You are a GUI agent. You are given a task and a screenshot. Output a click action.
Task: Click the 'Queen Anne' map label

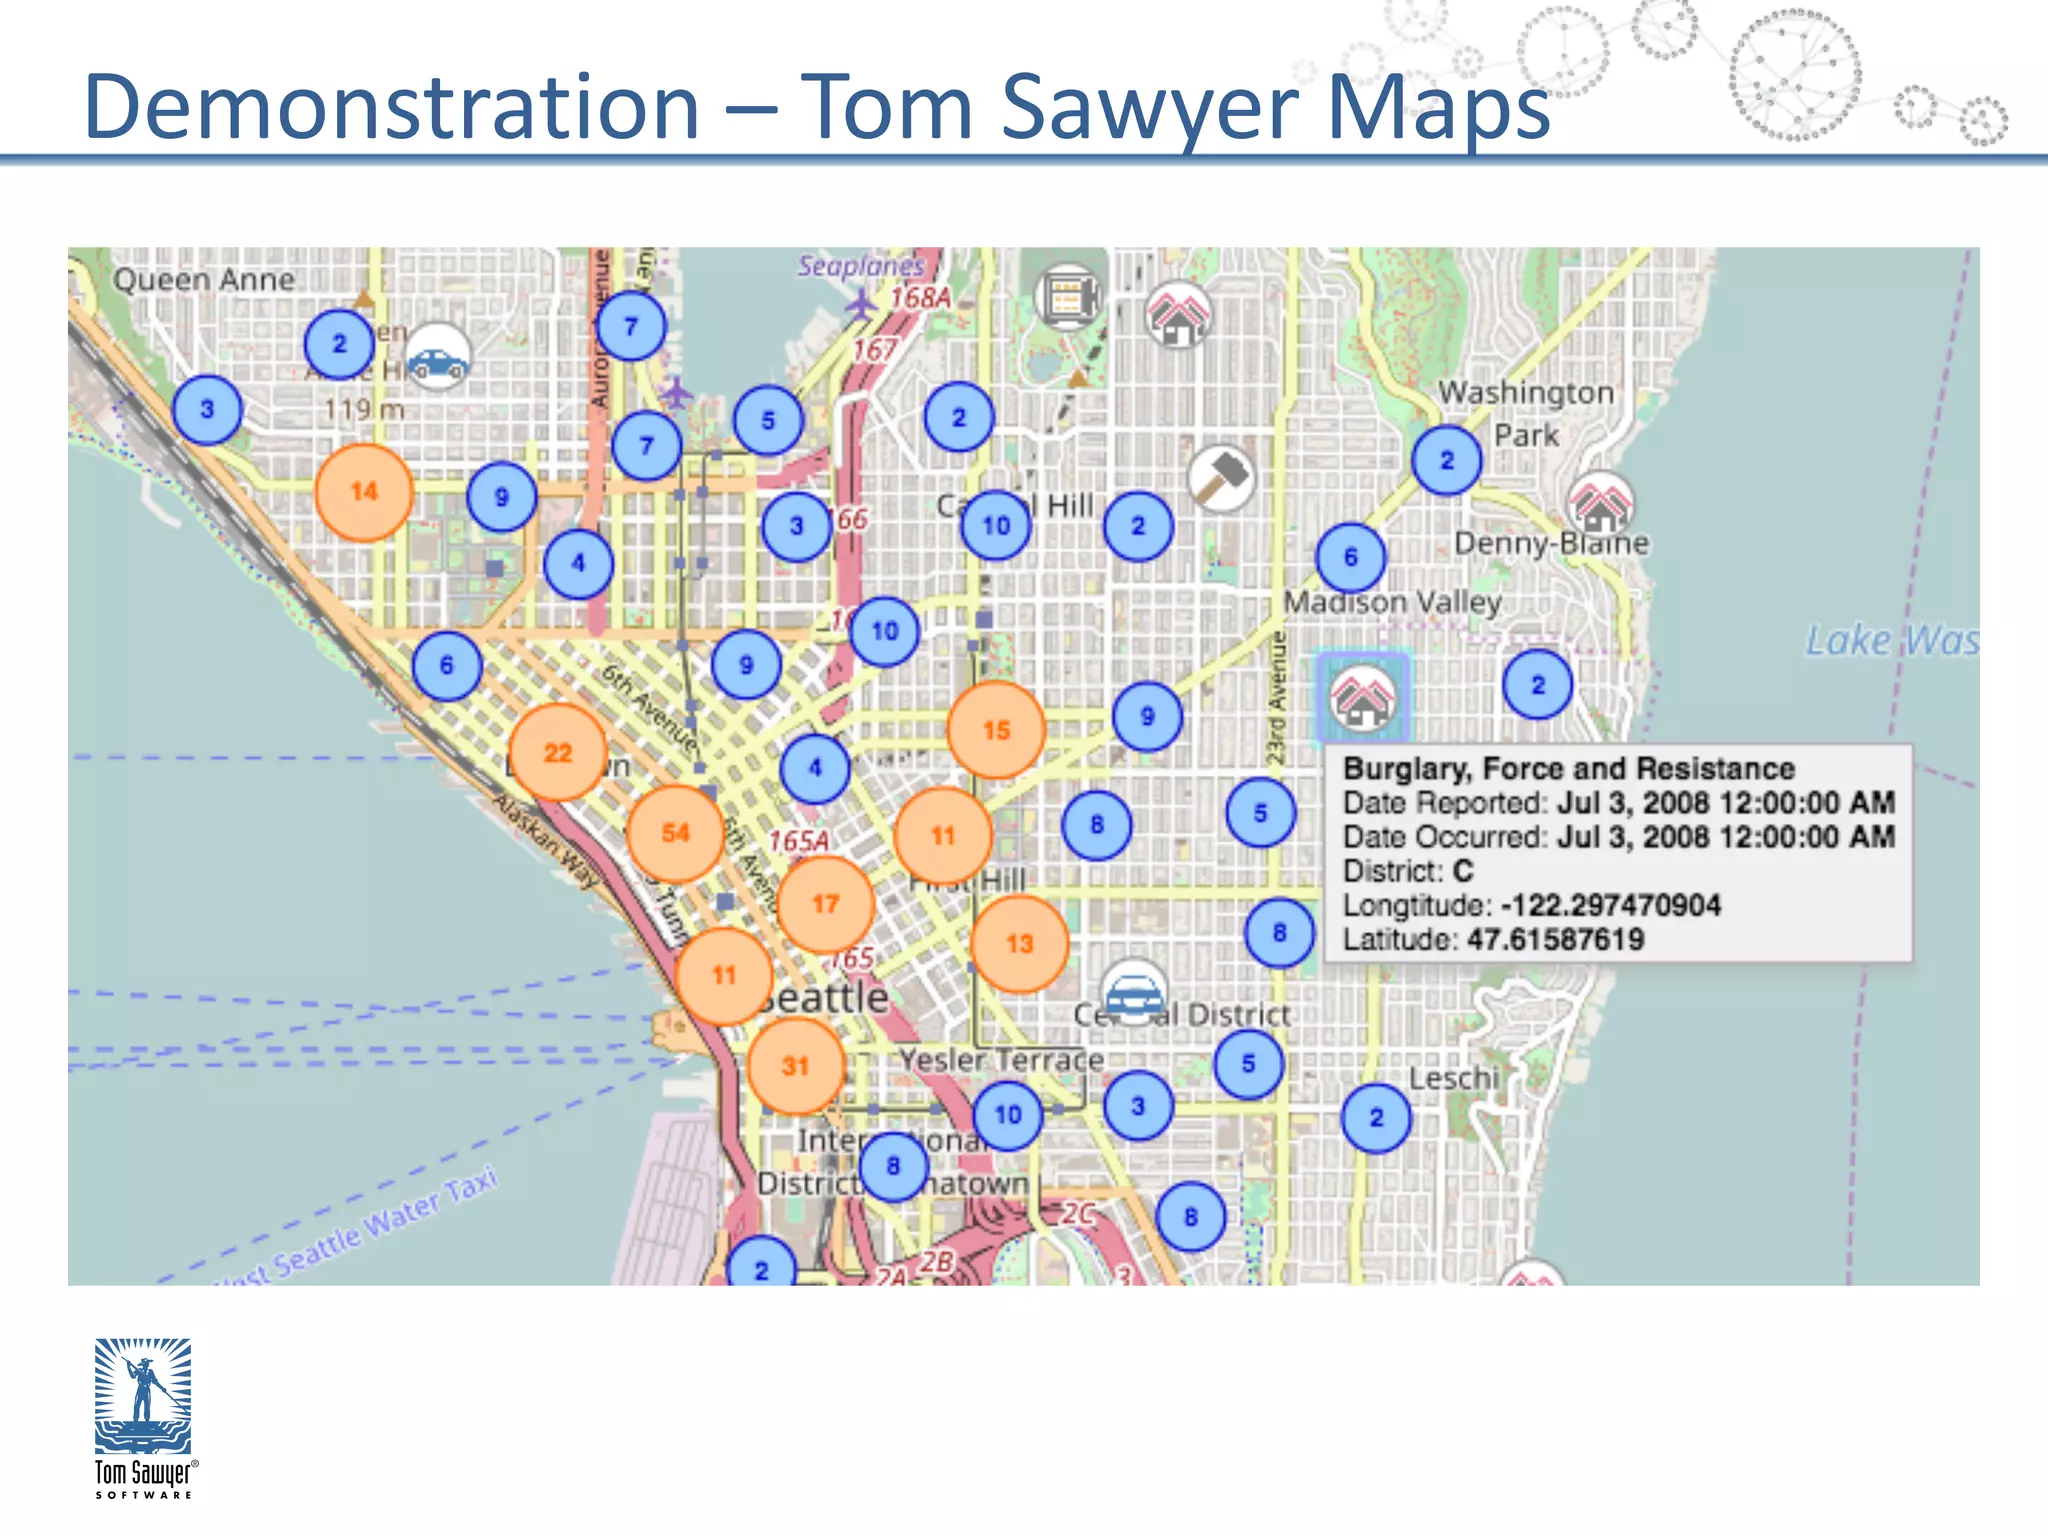click(204, 279)
